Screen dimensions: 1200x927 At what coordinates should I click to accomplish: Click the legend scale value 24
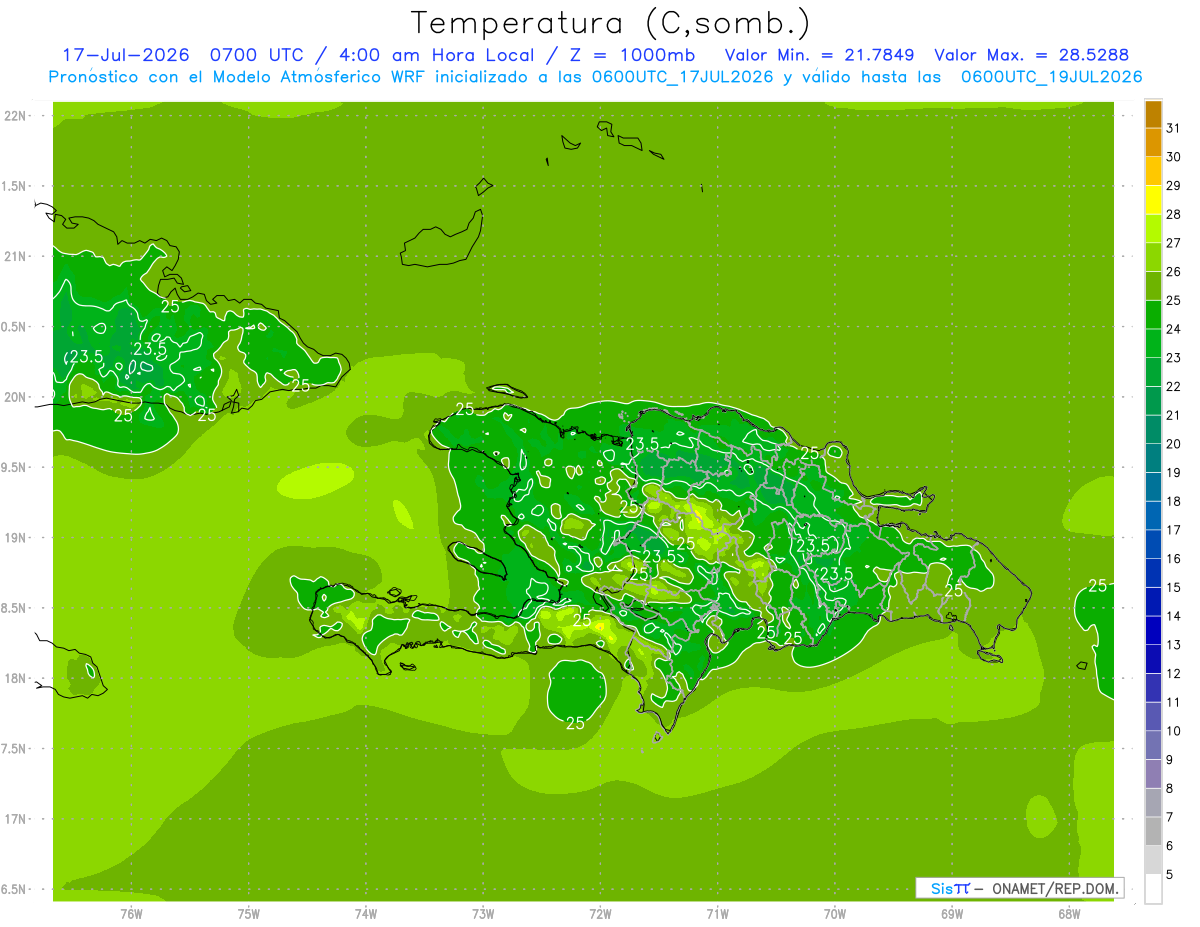coord(1174,329)
